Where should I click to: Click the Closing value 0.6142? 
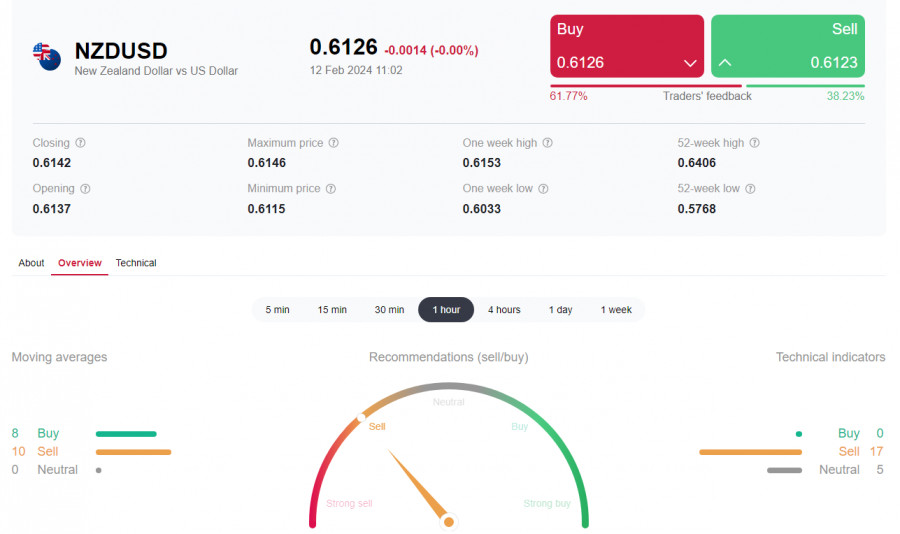click(x=52, y=163)
